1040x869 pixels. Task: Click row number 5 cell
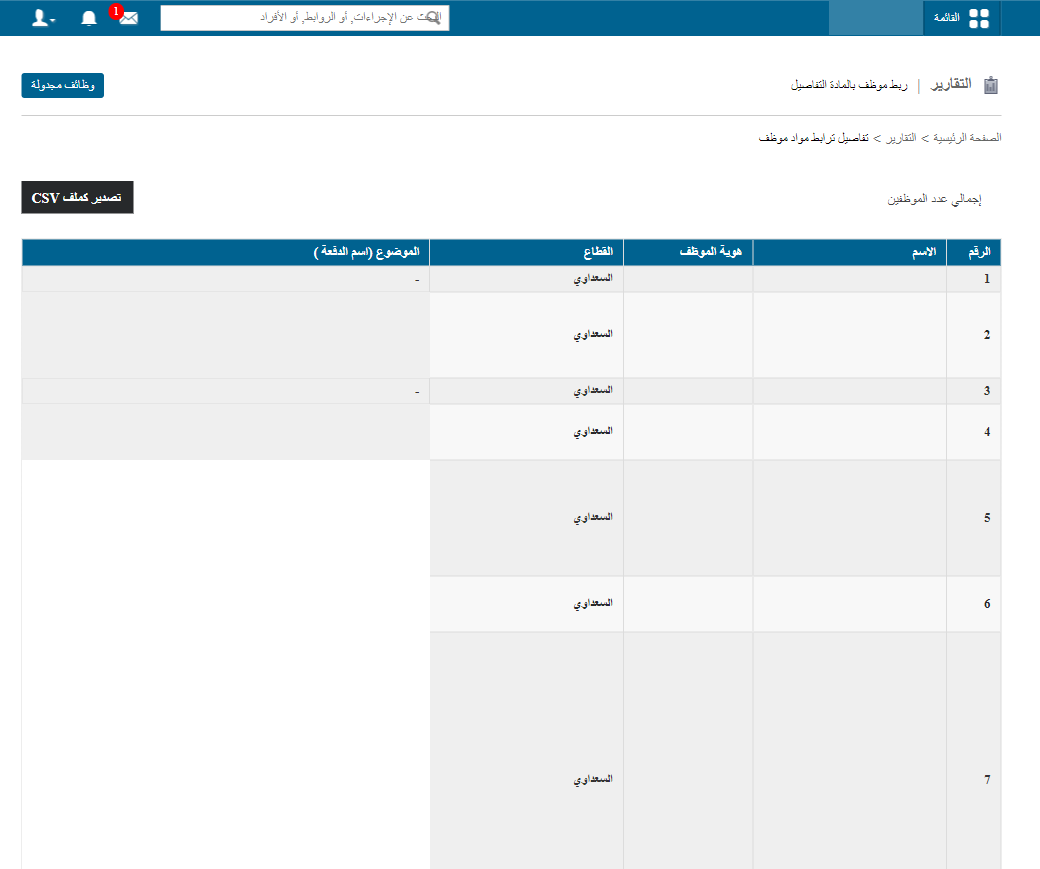pos(974,518)
